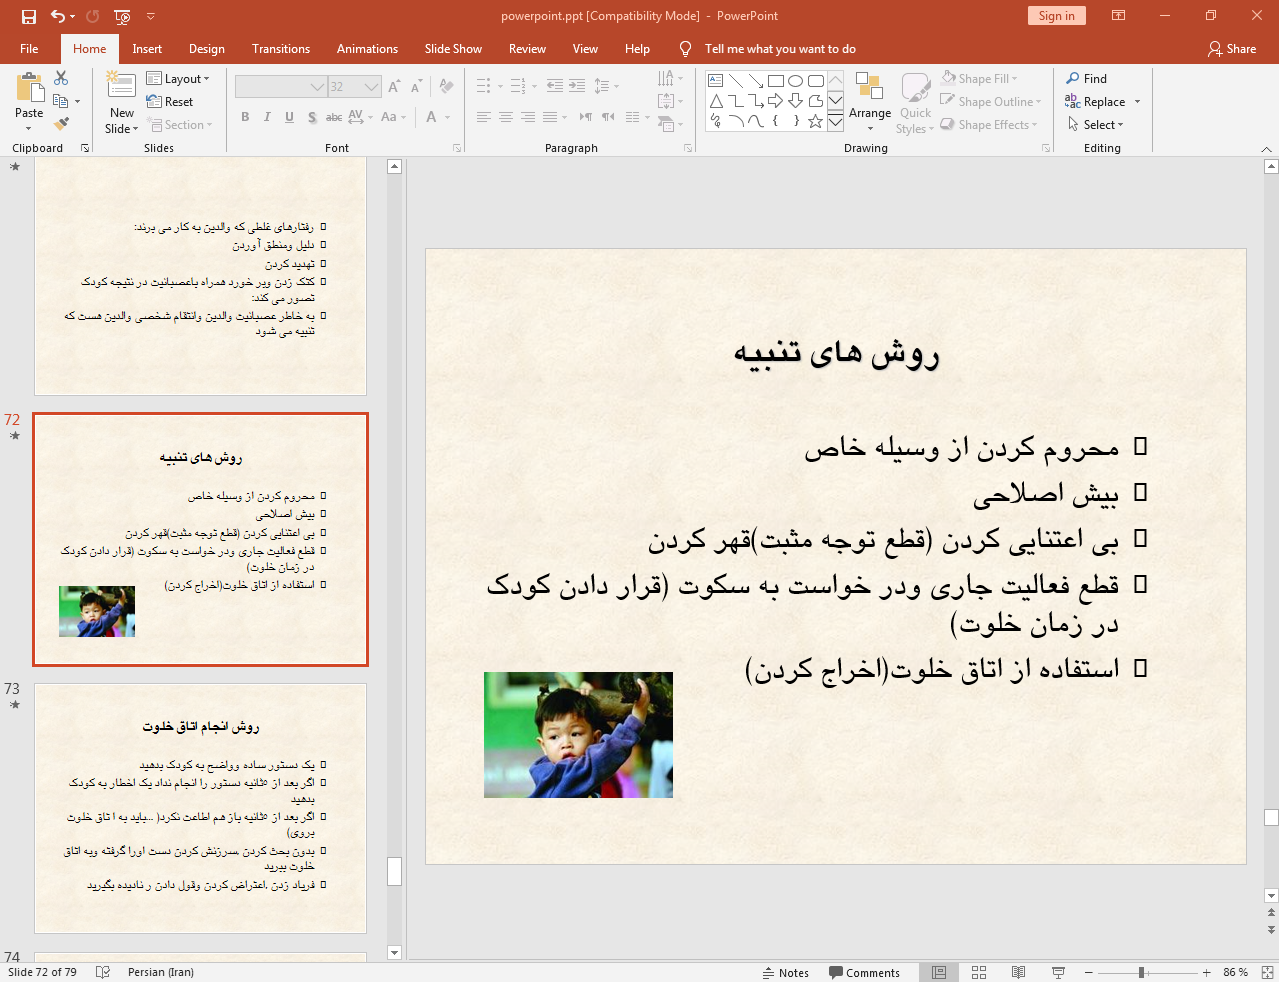This screenshot has width=1279, height=982.
Task: Open Arrange options
Action: point(870,102)
